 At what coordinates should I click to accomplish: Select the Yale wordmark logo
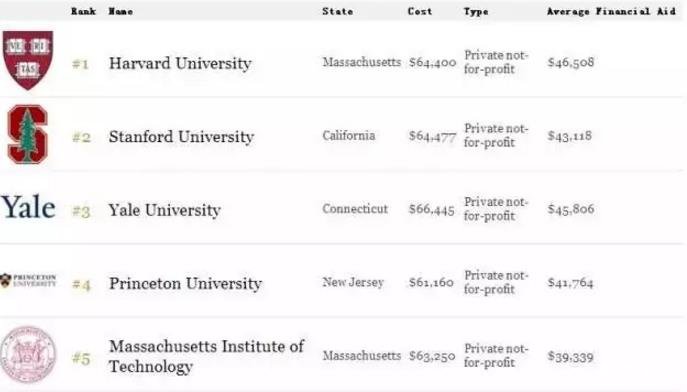(28, 207)
